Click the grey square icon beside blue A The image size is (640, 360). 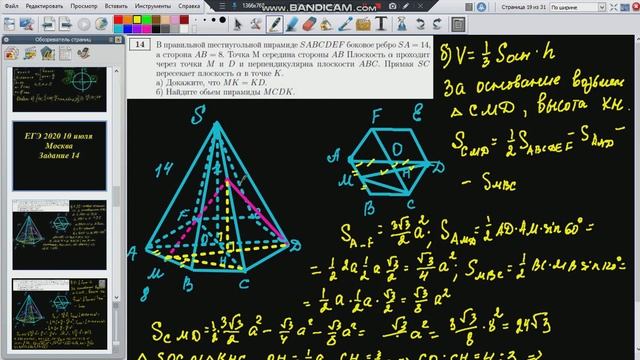[x=469, y=7]
